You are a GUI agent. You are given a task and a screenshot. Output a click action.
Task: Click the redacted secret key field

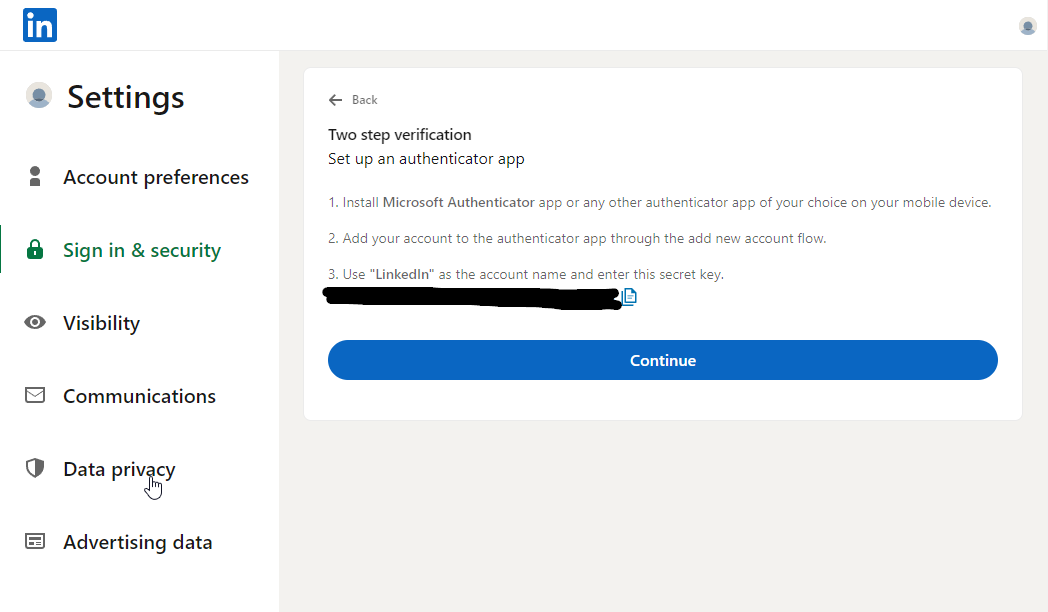[x=473, y=298]
